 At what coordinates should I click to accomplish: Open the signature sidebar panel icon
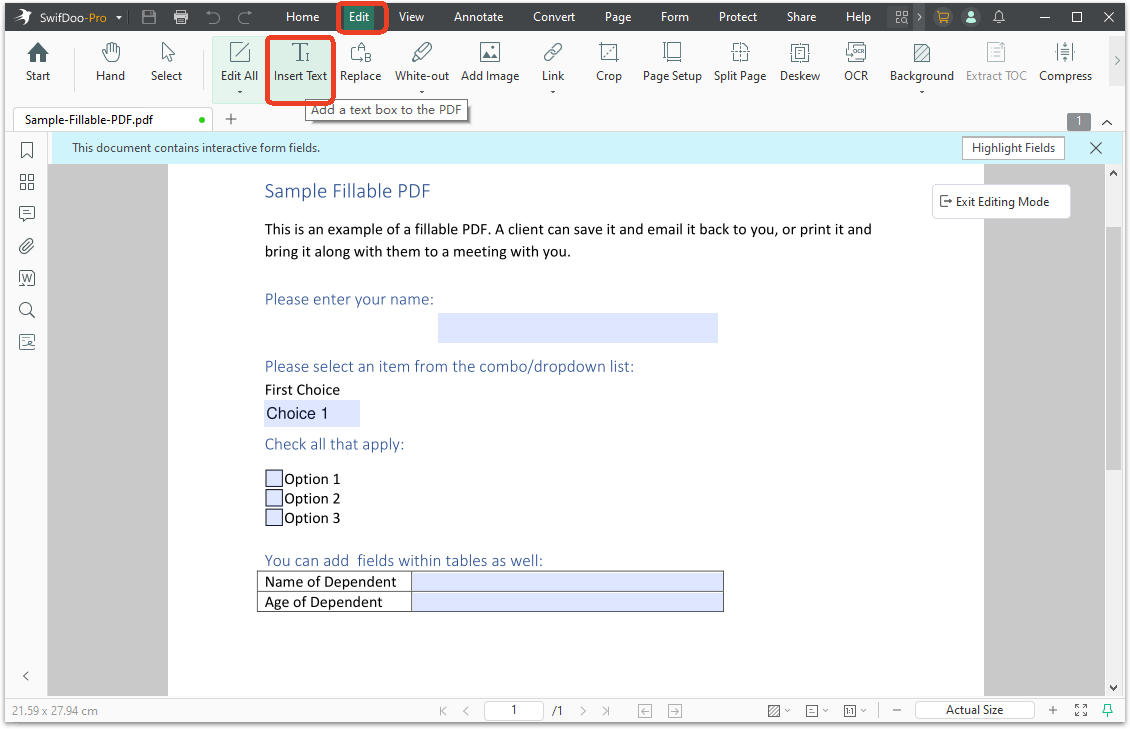[27, 341]
